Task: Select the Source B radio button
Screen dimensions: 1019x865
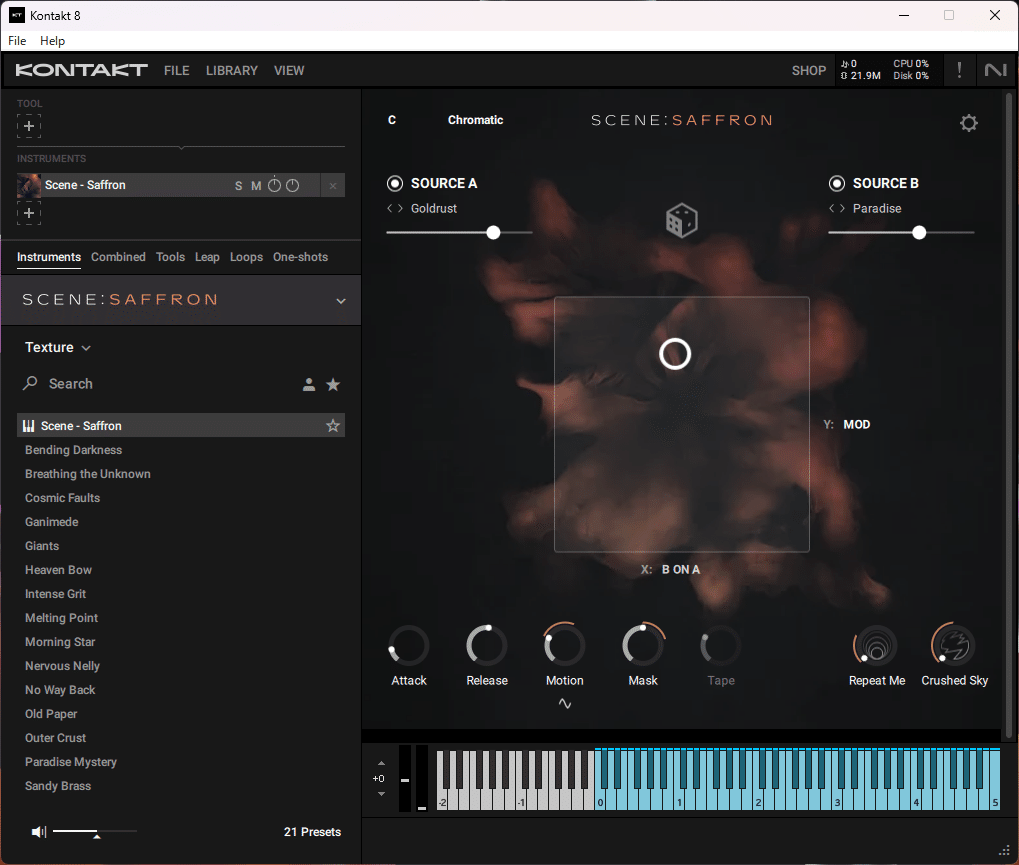Action: tap(836, 183)
